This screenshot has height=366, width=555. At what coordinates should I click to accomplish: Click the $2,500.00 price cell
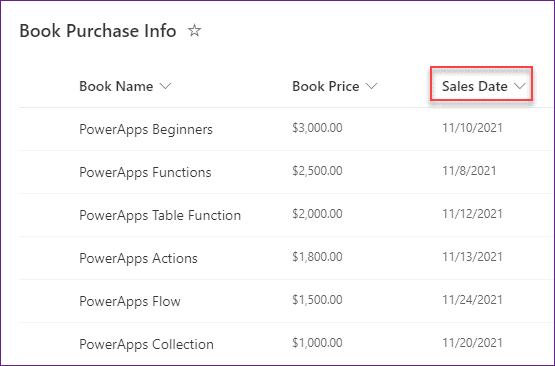point(317,171)
